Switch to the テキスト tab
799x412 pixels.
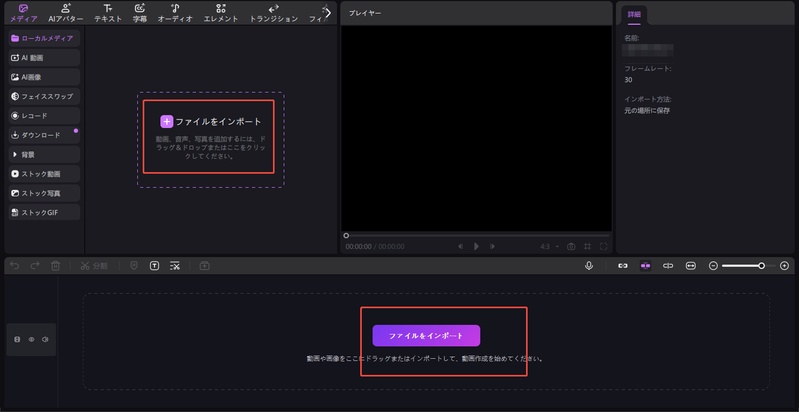click(x=108, y=13)
